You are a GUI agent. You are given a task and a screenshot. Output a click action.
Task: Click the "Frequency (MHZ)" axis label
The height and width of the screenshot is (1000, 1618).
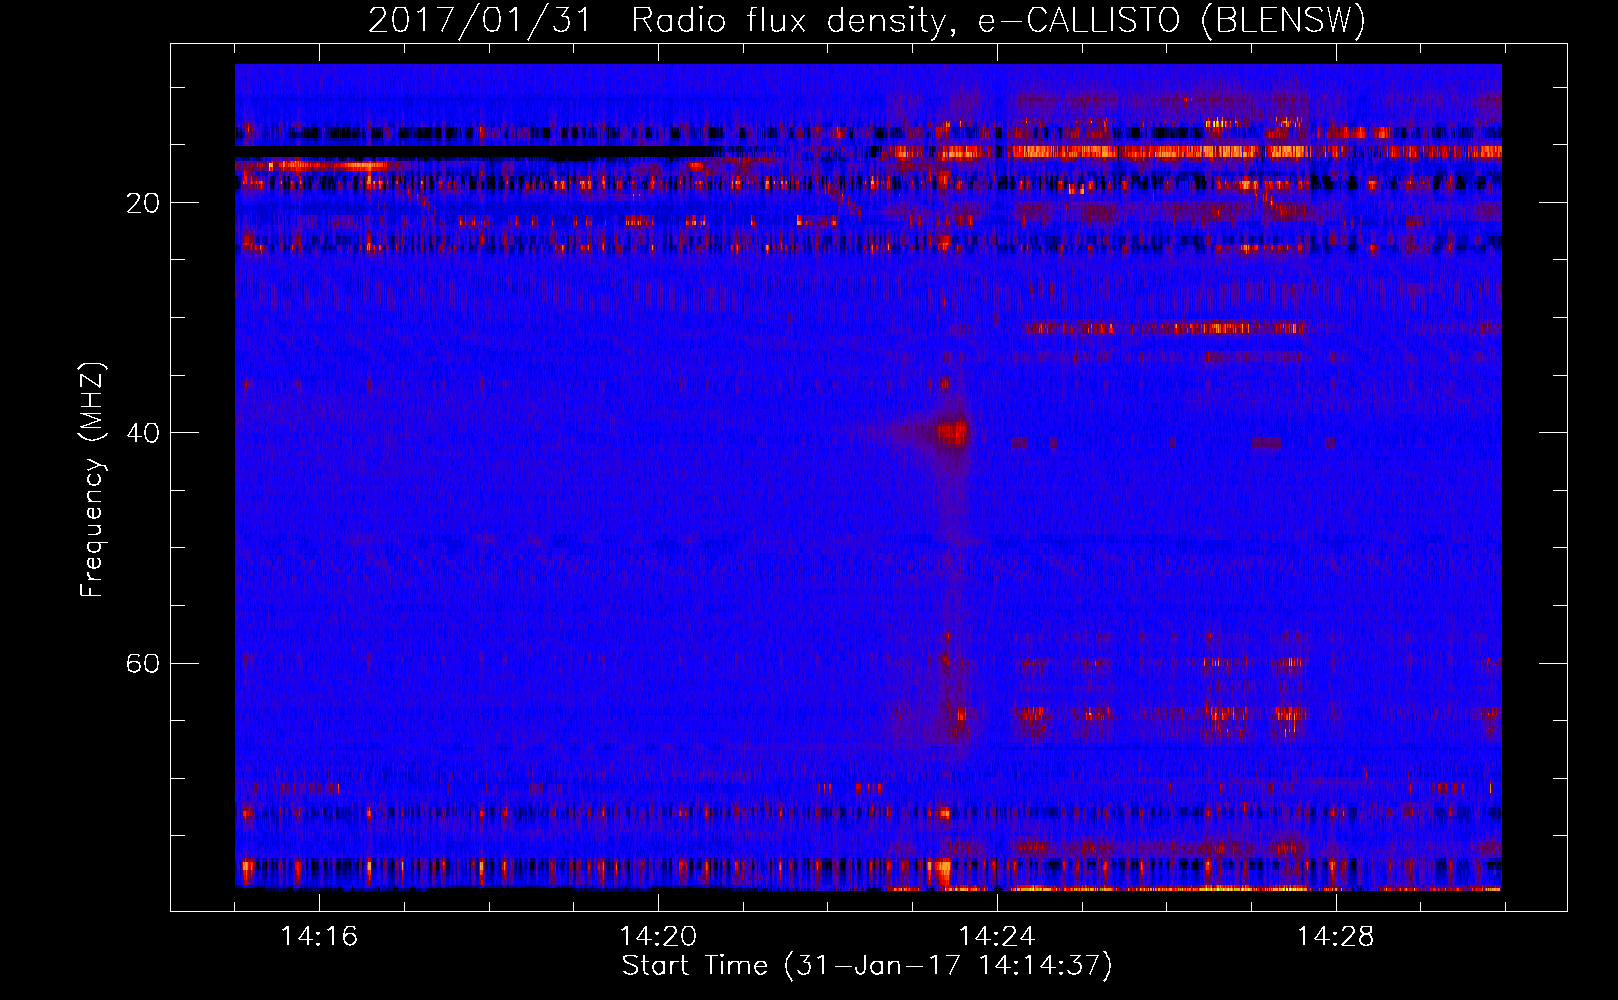click(x=92, y=480)
